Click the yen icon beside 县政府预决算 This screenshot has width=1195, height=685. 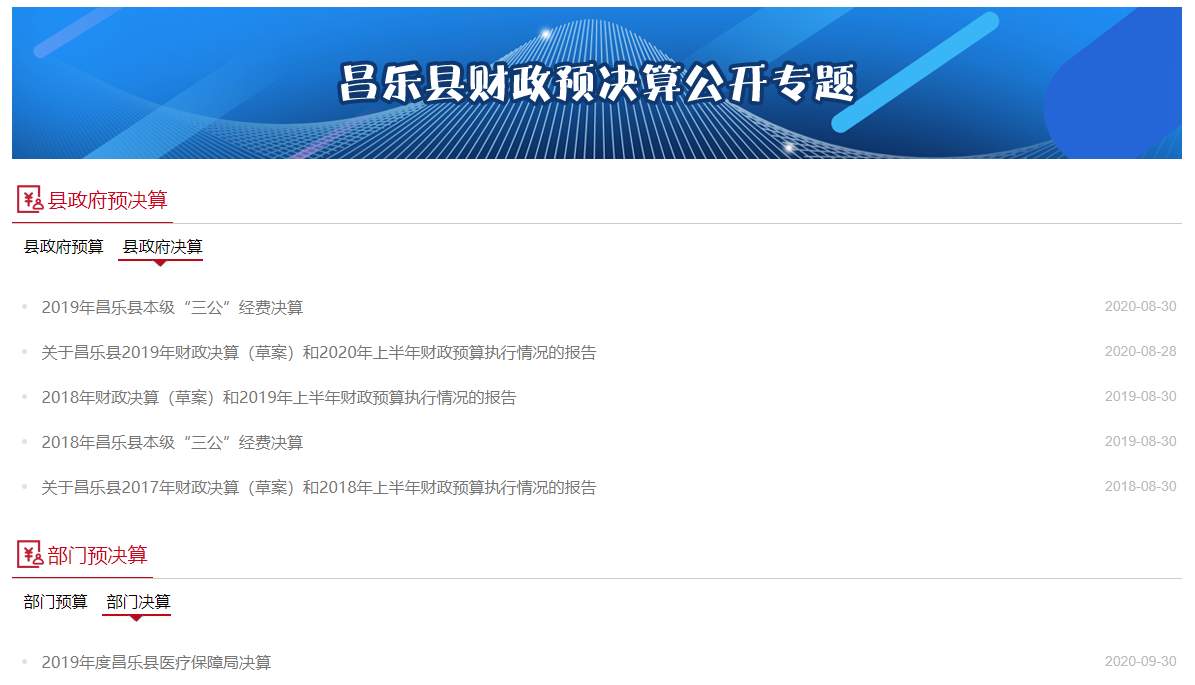30,200
